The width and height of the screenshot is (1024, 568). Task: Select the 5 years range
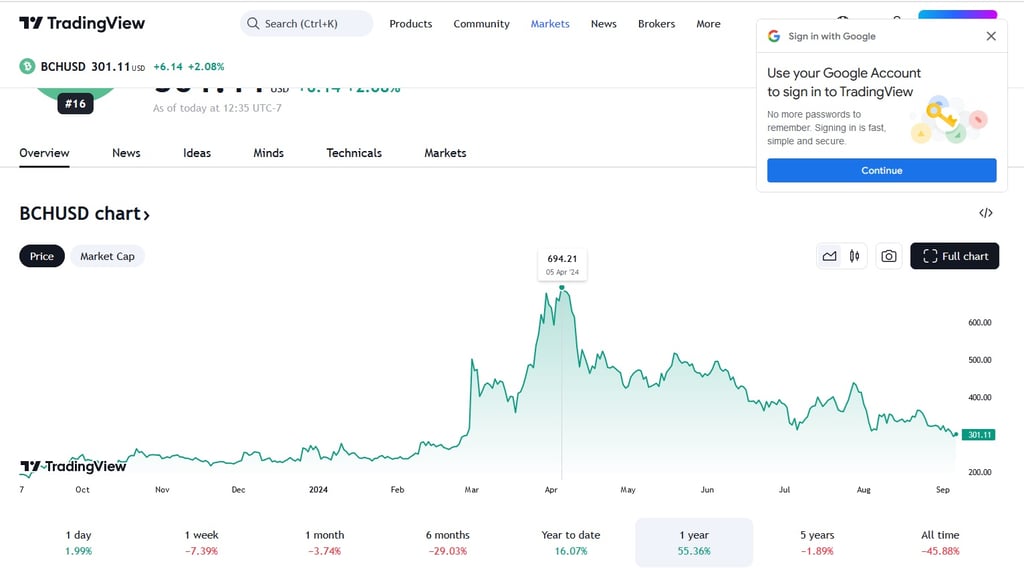pos(817,543)
